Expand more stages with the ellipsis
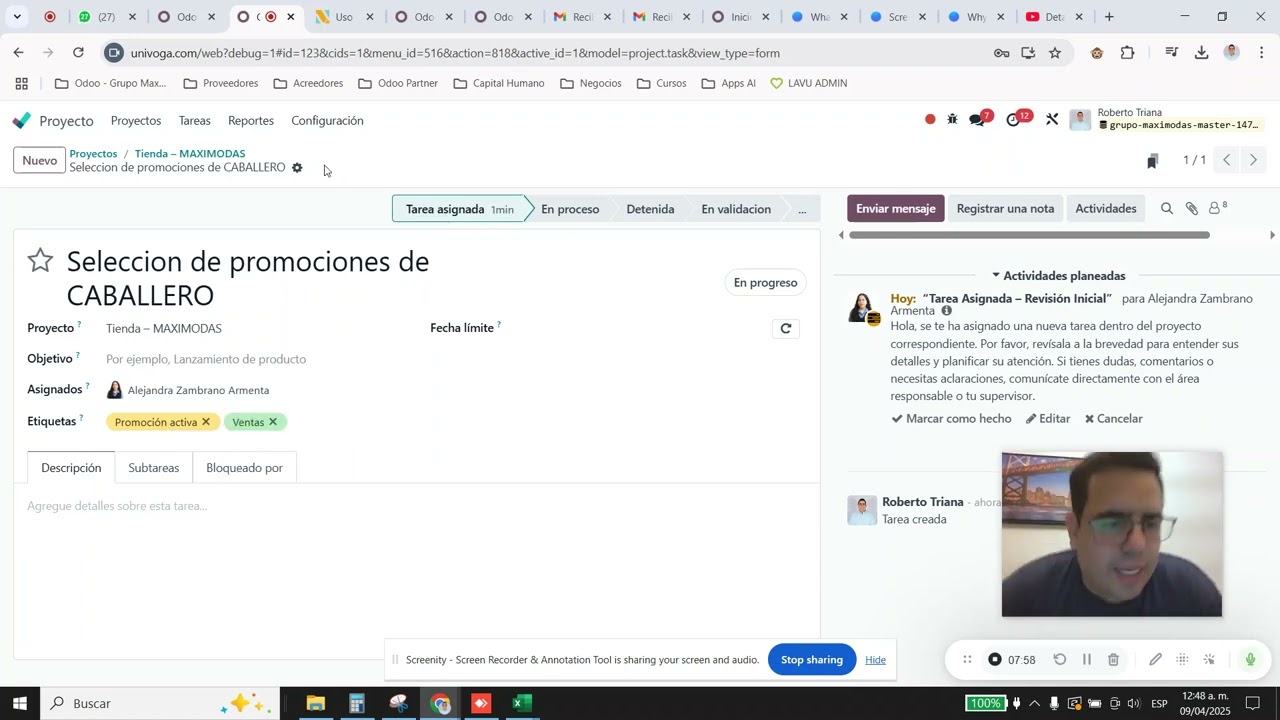This screenshot has height=720, width=1280. [802, 209]
